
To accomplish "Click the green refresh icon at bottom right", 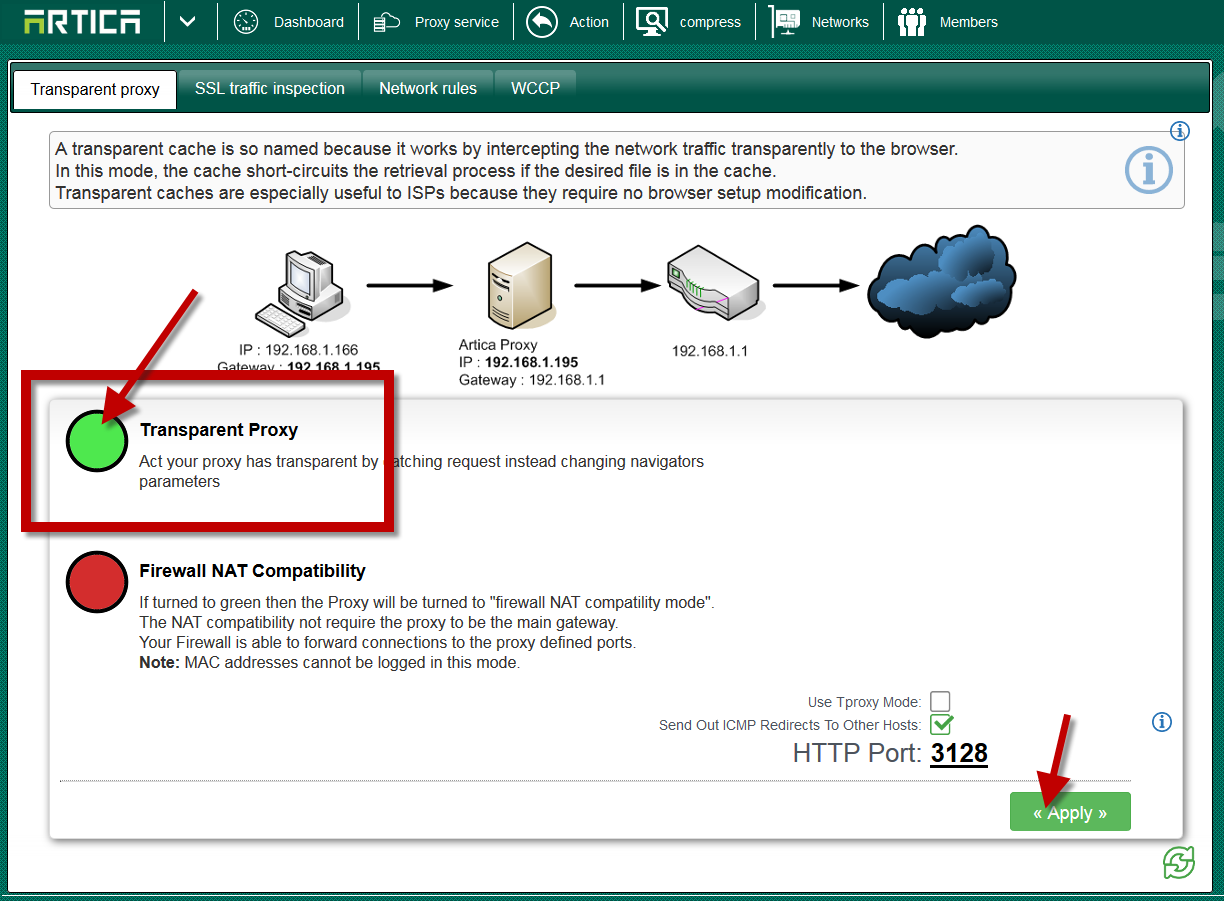I will coord(1179,862).
